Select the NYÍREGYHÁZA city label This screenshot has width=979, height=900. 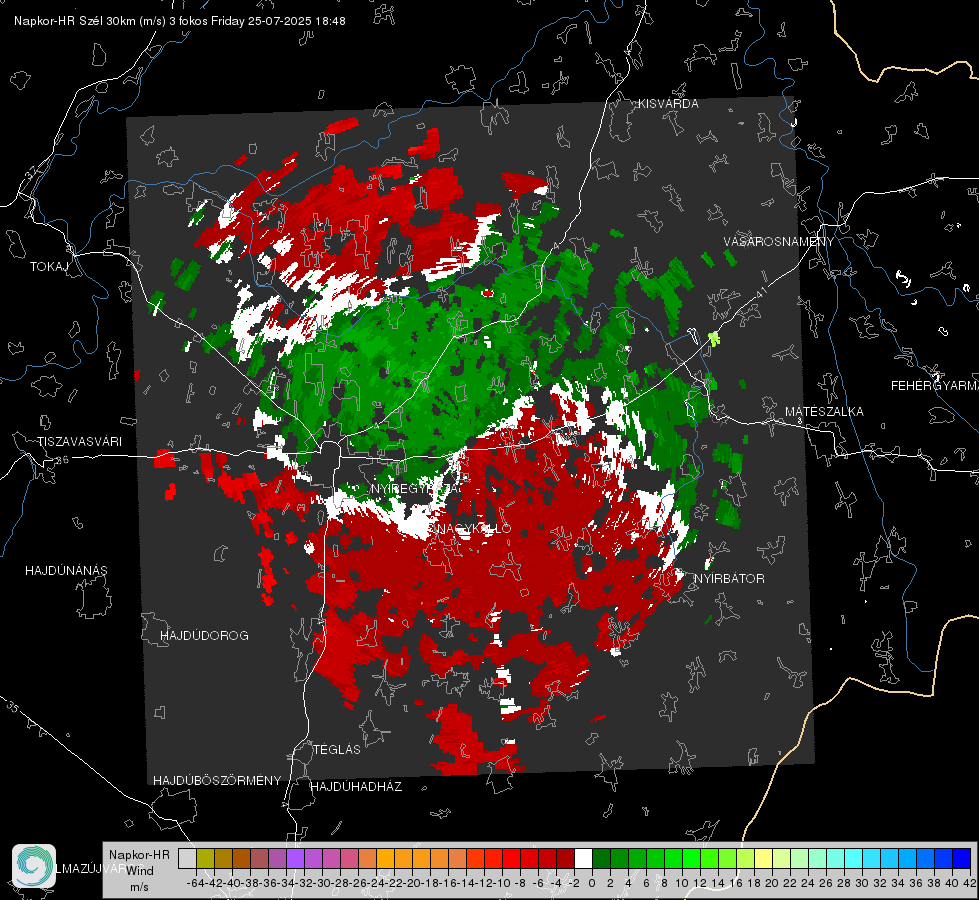coord(416,488)
